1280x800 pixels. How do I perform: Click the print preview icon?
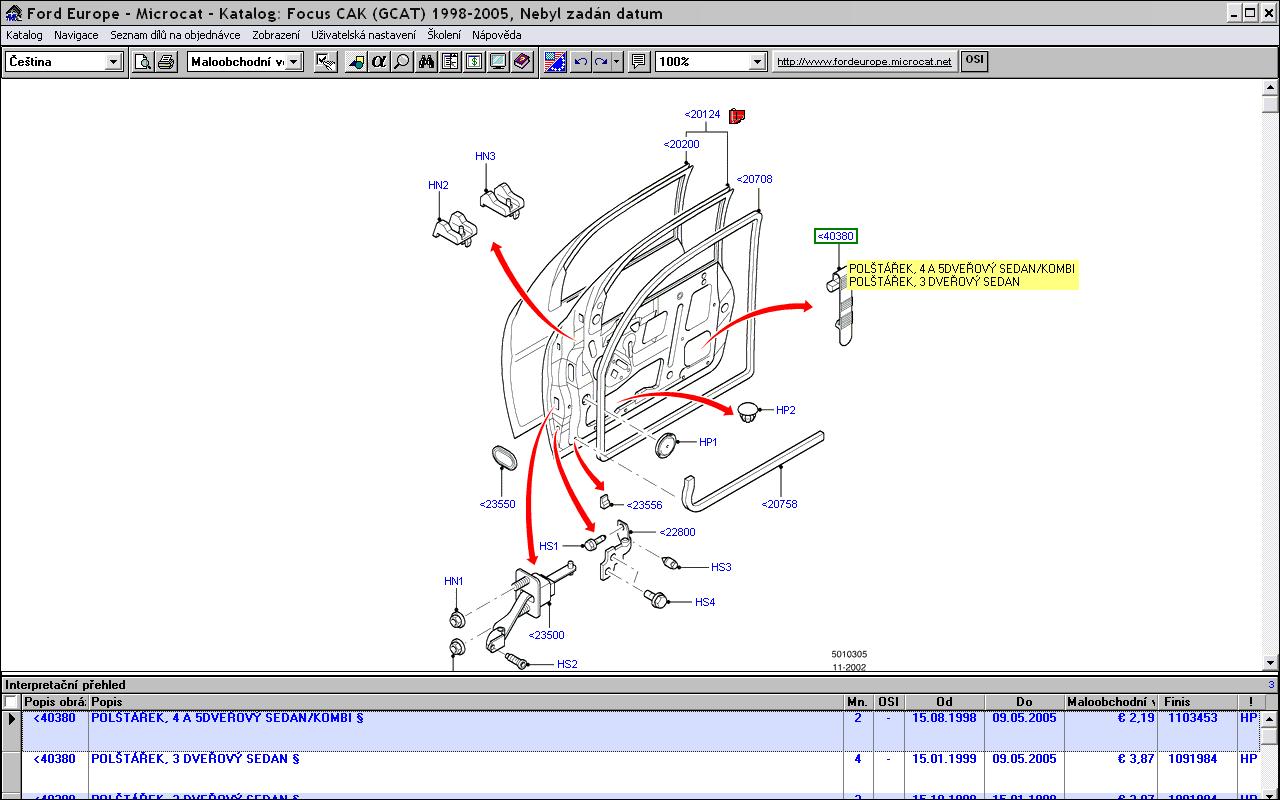(x=144, y=62)
